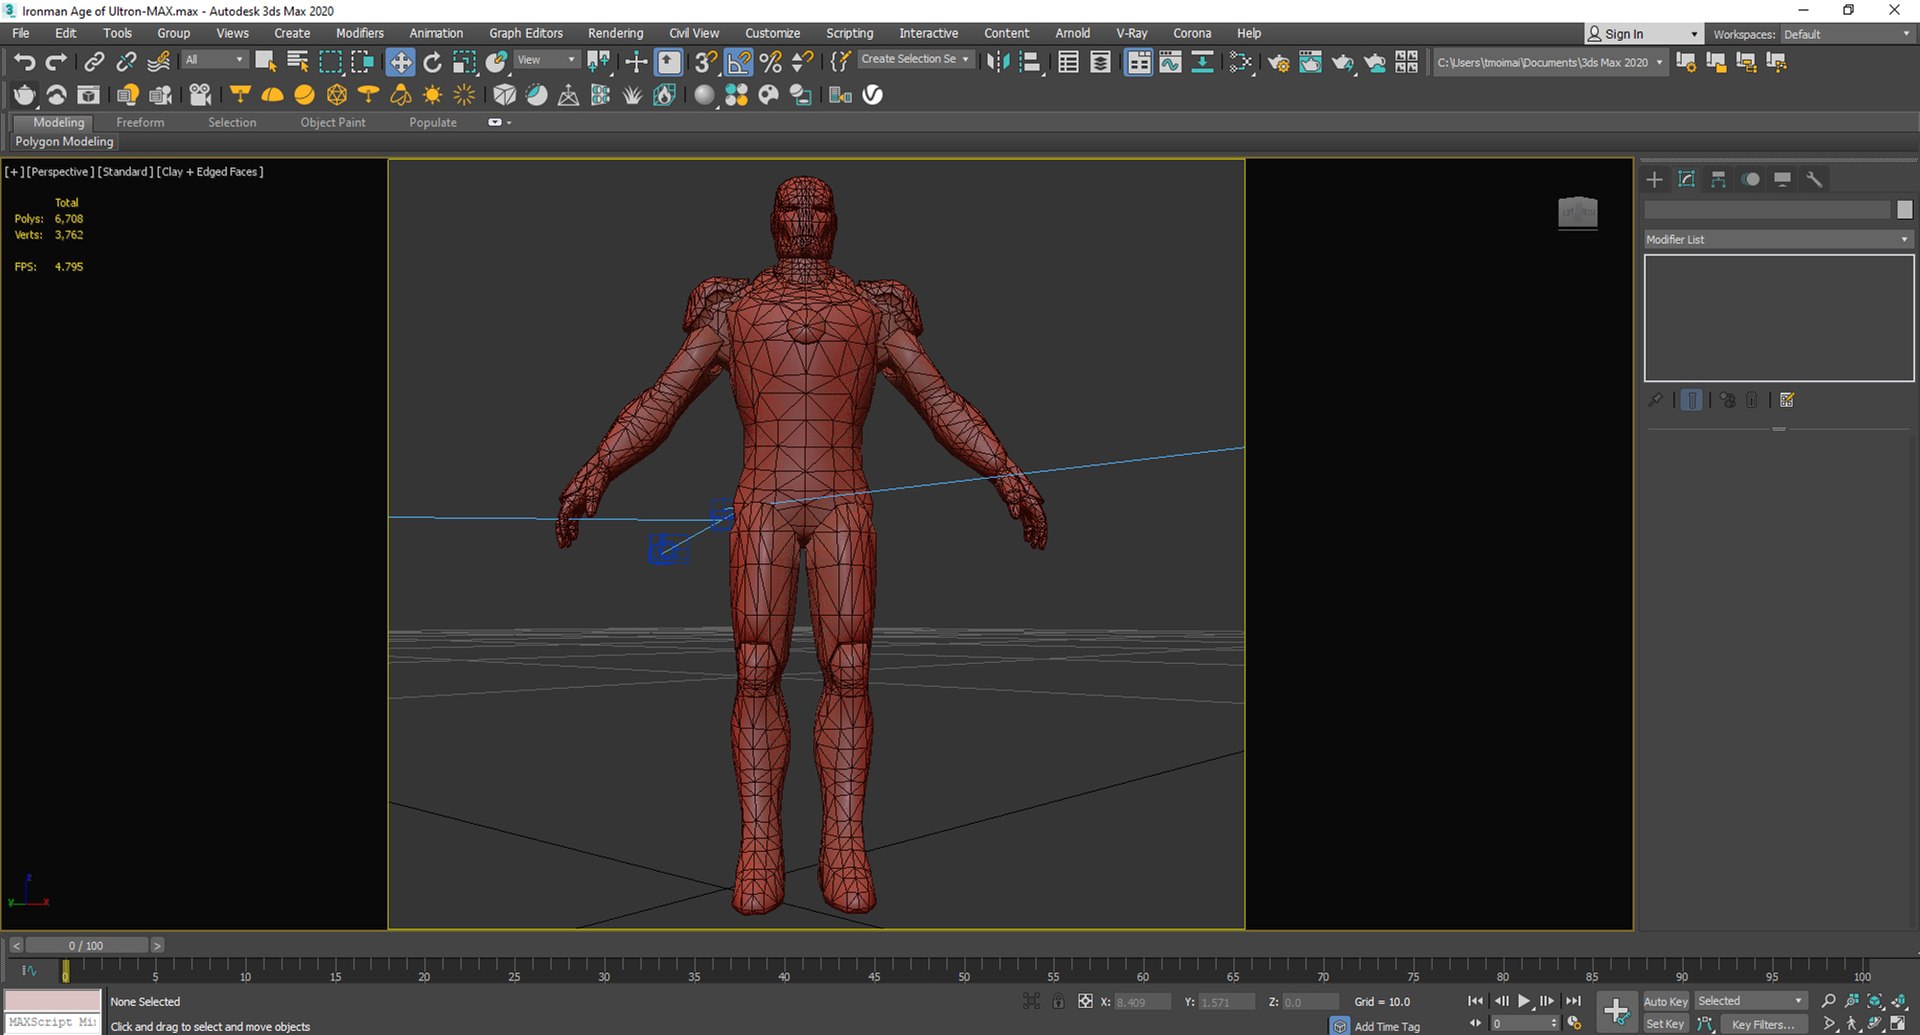
Task: Click the MAXScript listener pink field
Action: click(53, 1000)
